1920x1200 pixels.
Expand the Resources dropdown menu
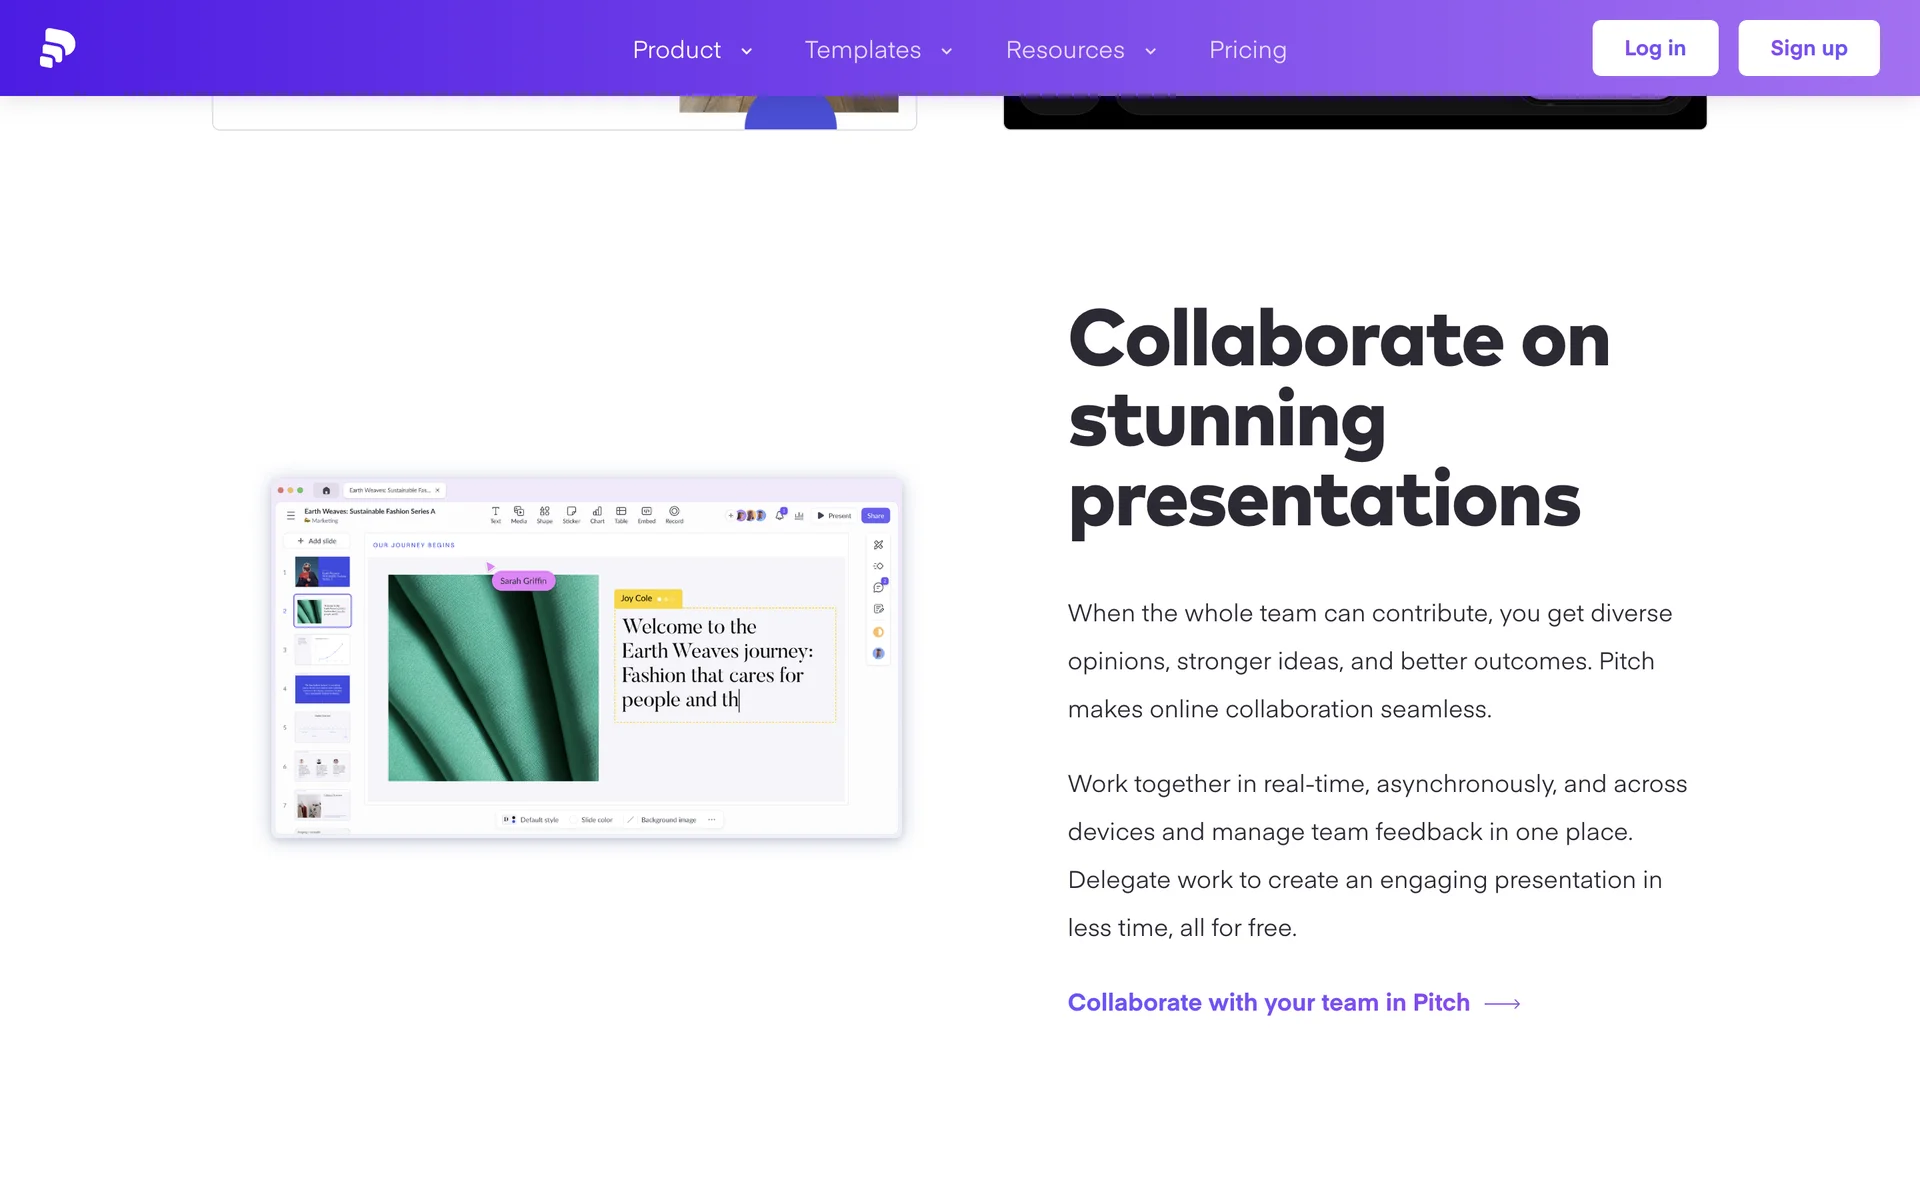pos(1080,50)
